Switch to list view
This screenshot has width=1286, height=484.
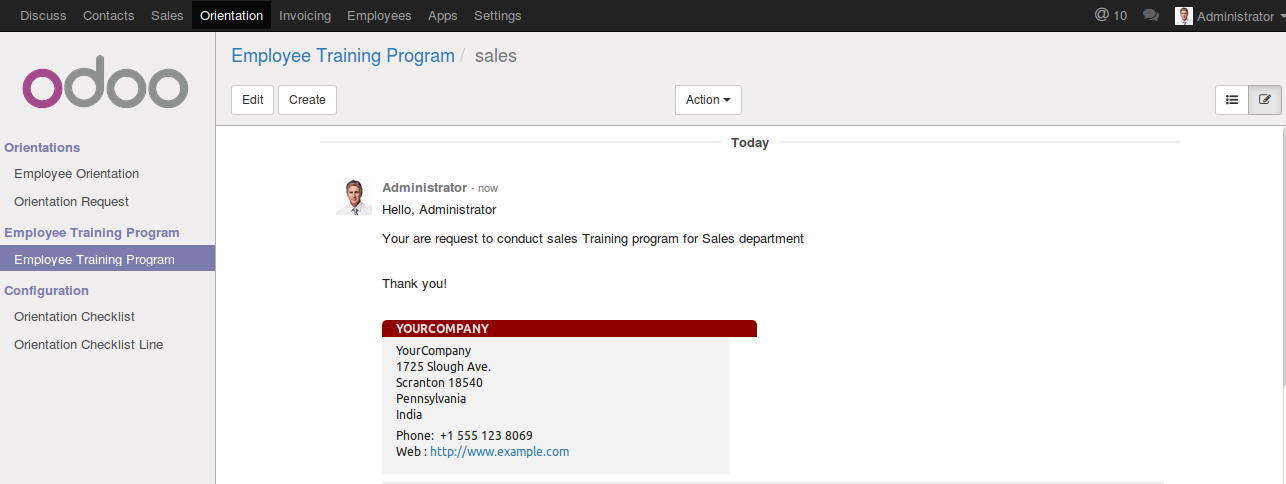coord(1232,100)
